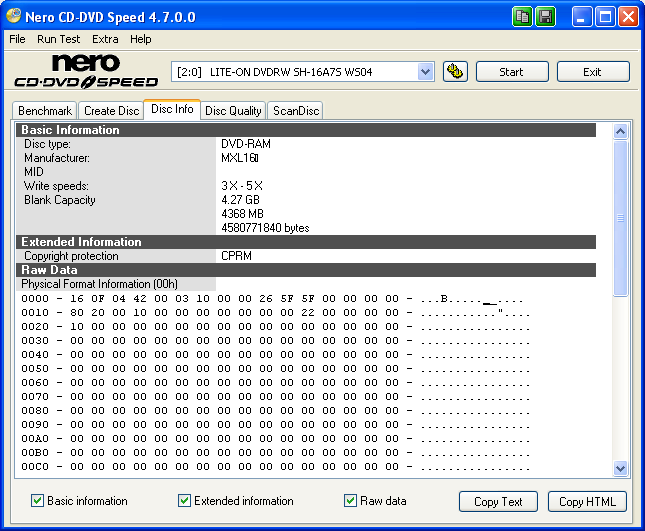Disable the Raw data checkbox
Viewport: 645px width, 531px height.
pyautogui.click(x=350, y=501)
